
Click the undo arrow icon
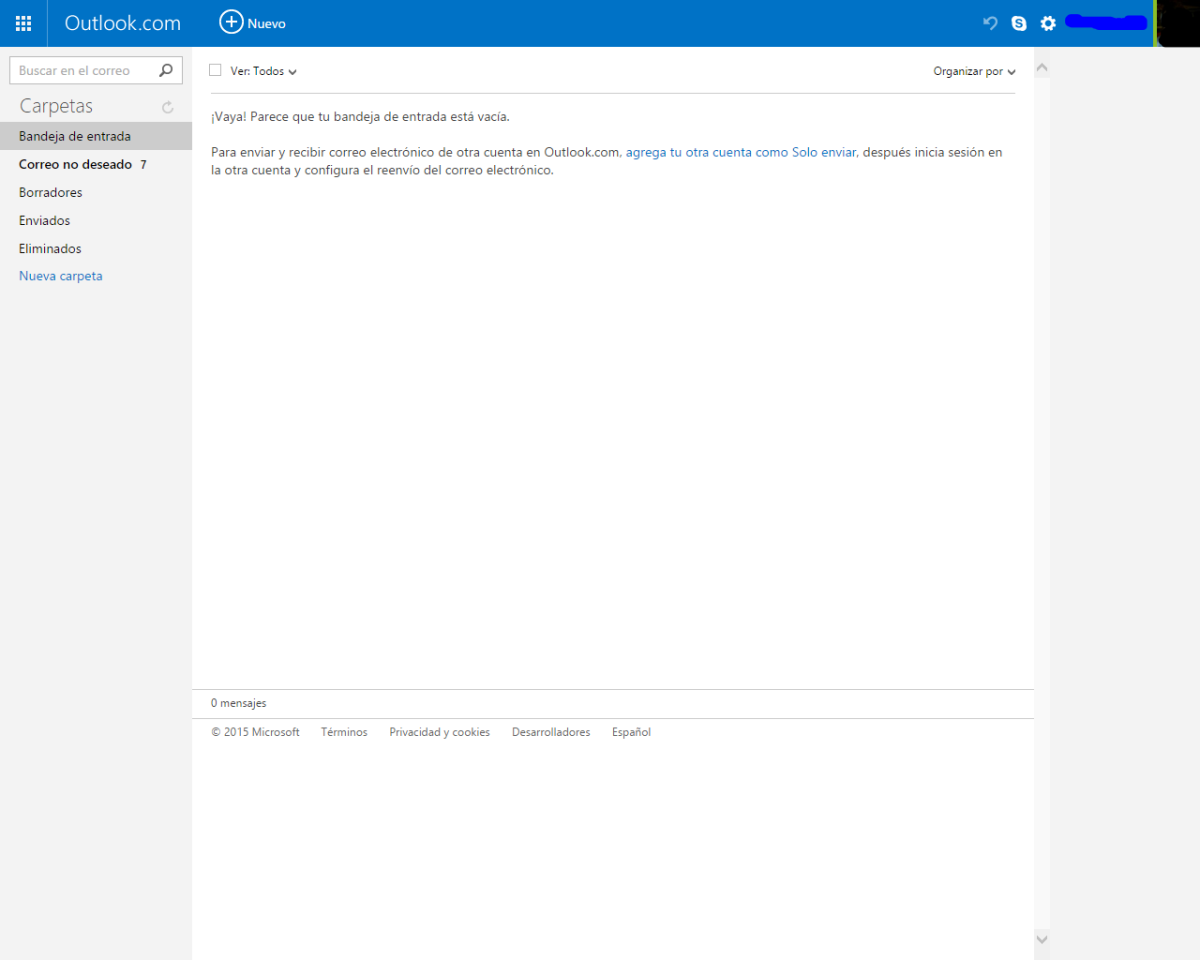(990, 23)
